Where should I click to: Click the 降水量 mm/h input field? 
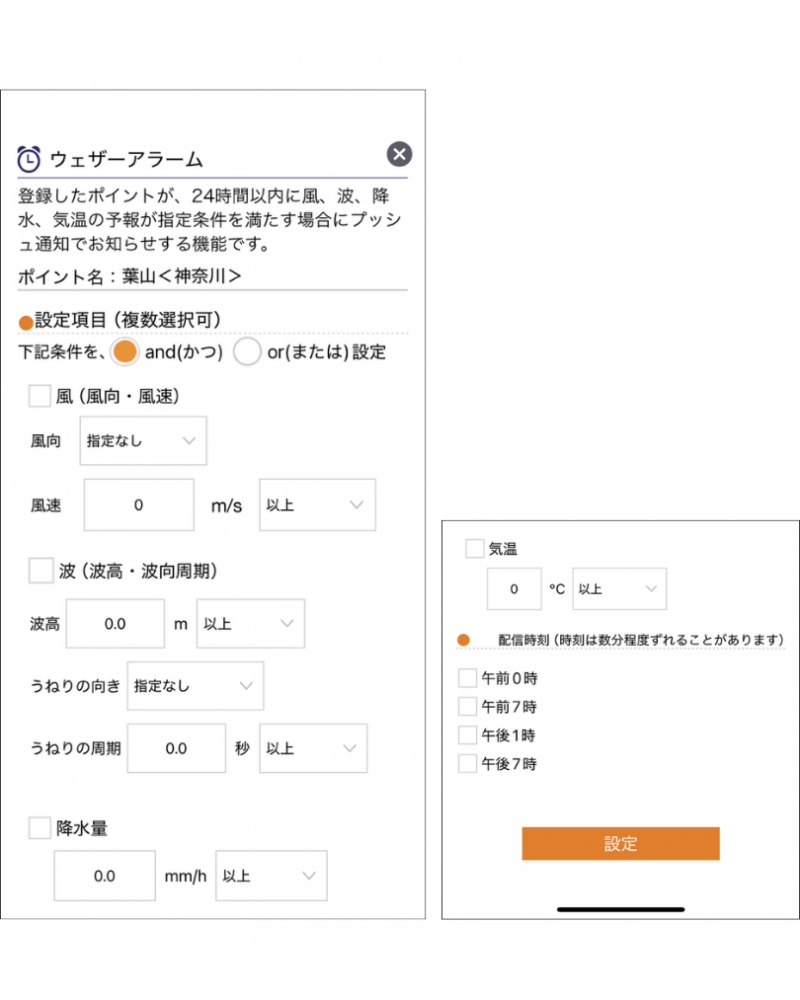105,876
